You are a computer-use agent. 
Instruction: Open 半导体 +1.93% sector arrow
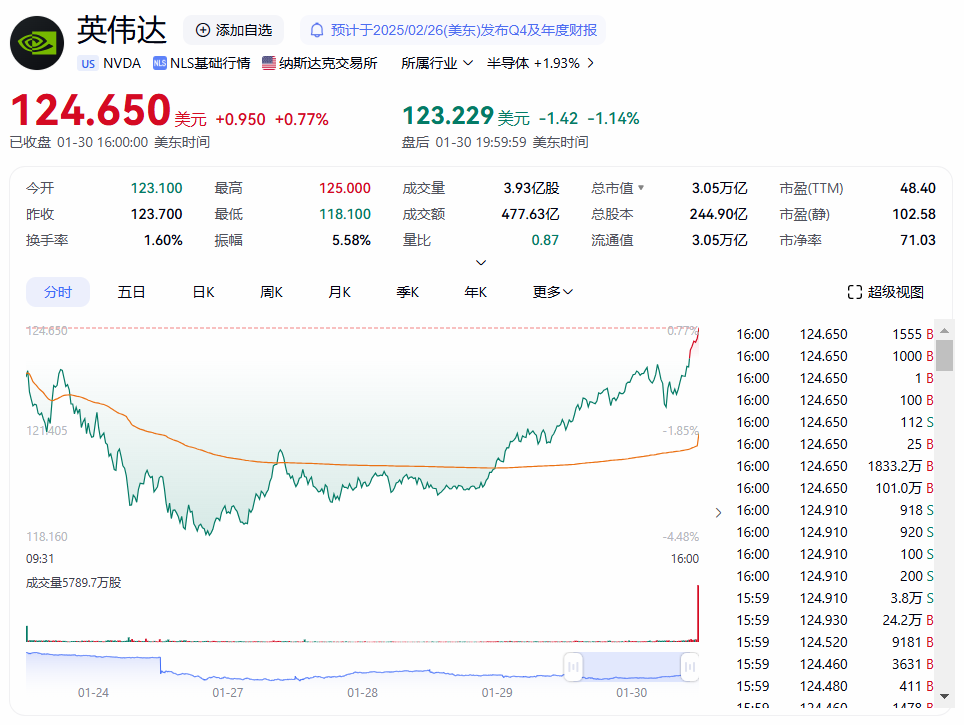590,63
